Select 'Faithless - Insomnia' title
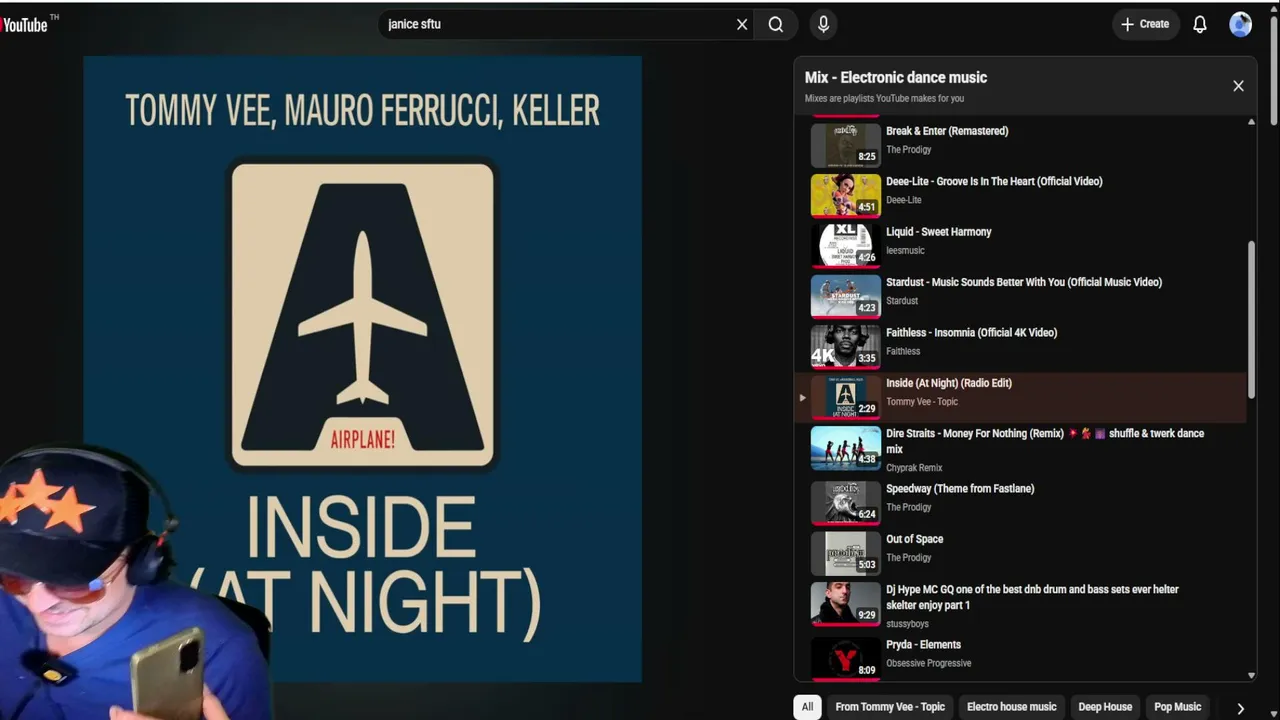Viewport: 1280px width, 720px height. point(971,333)
